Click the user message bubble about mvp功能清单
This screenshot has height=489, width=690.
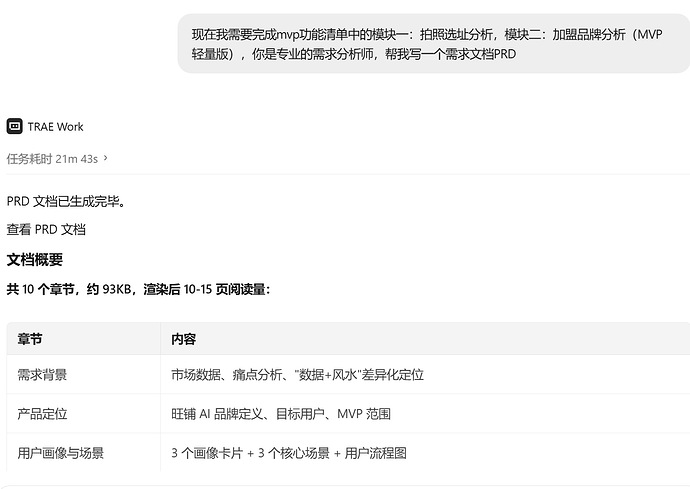pyautogui.click(x=433, y=44)
